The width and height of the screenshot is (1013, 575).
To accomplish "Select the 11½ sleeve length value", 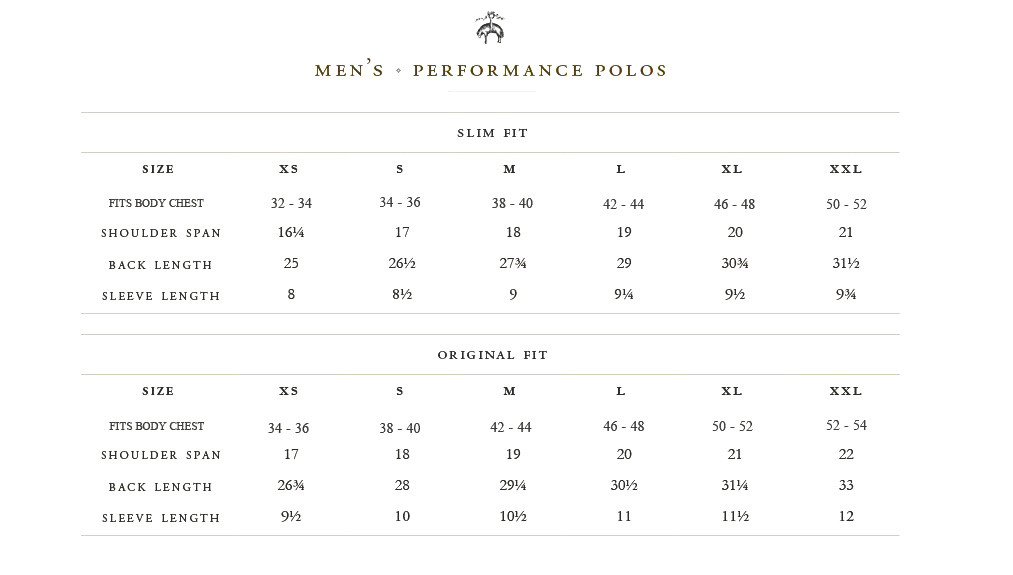I will click(735, 517).
